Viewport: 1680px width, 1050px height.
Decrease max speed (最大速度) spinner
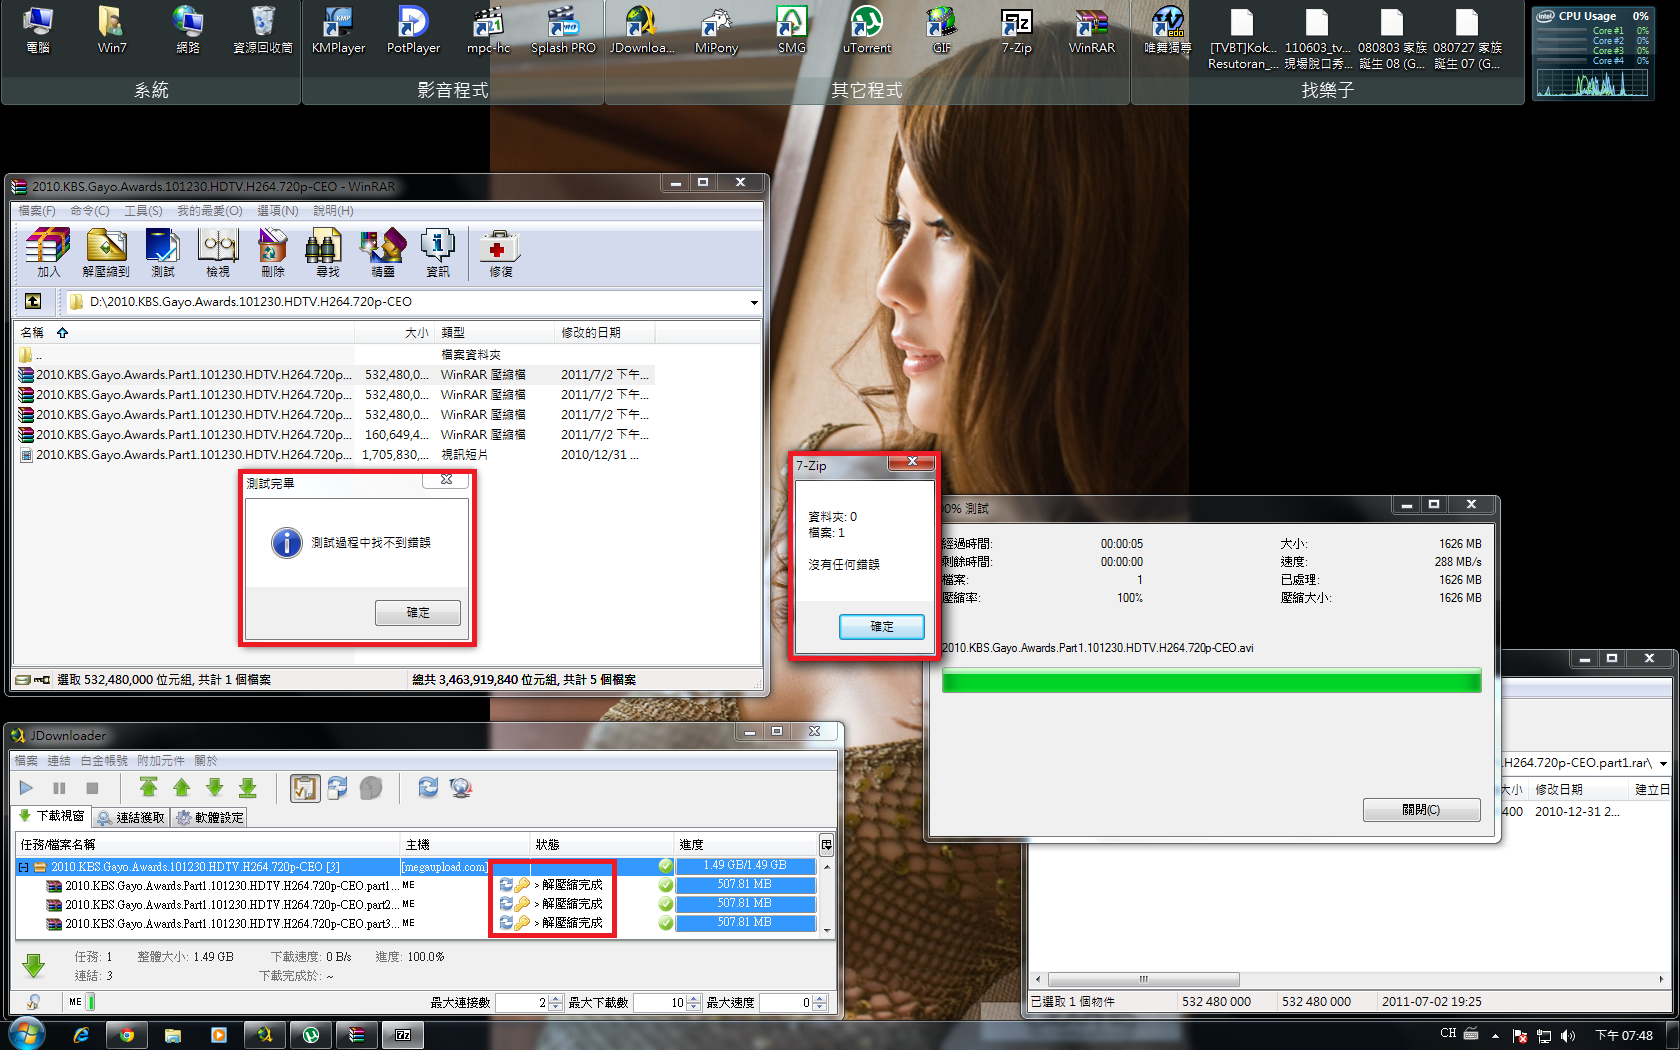820,1007
